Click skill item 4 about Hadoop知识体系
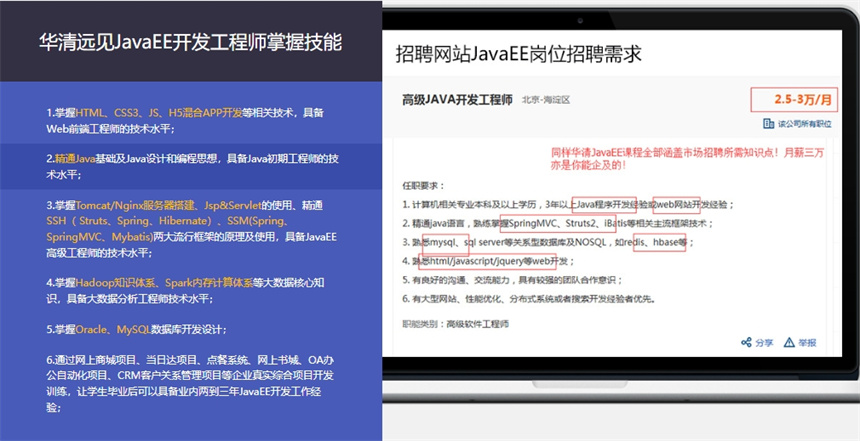The height and width of the screenshot is (441, 860). tap(185, 291)
